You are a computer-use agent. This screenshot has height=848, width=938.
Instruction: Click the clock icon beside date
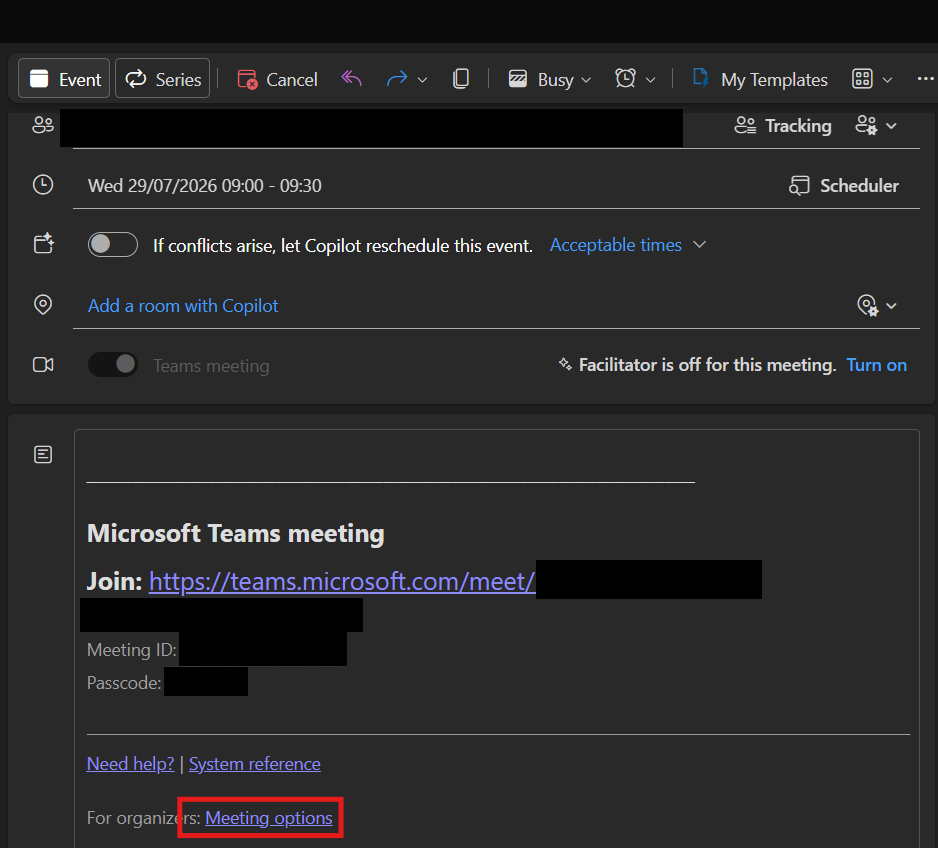(x=43, y=185)
